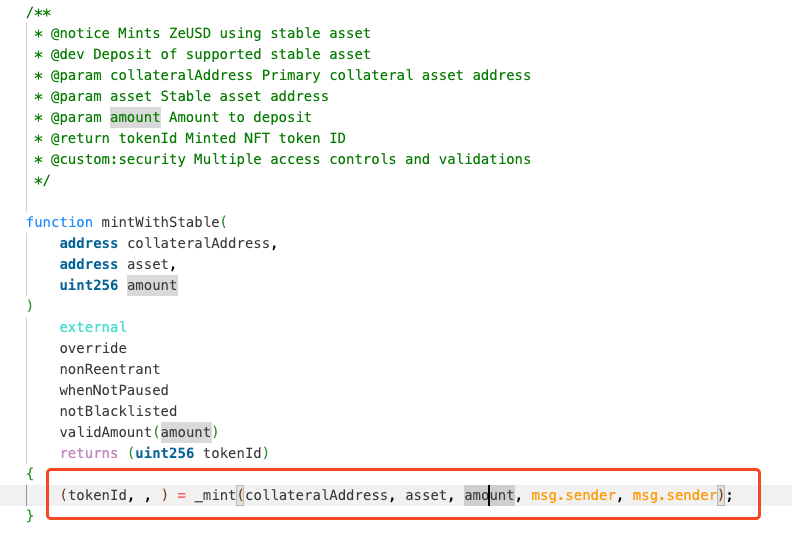Click the 'nonReentrant' modifier
Viewport: 792px width, 546px height.
(110, 369)
